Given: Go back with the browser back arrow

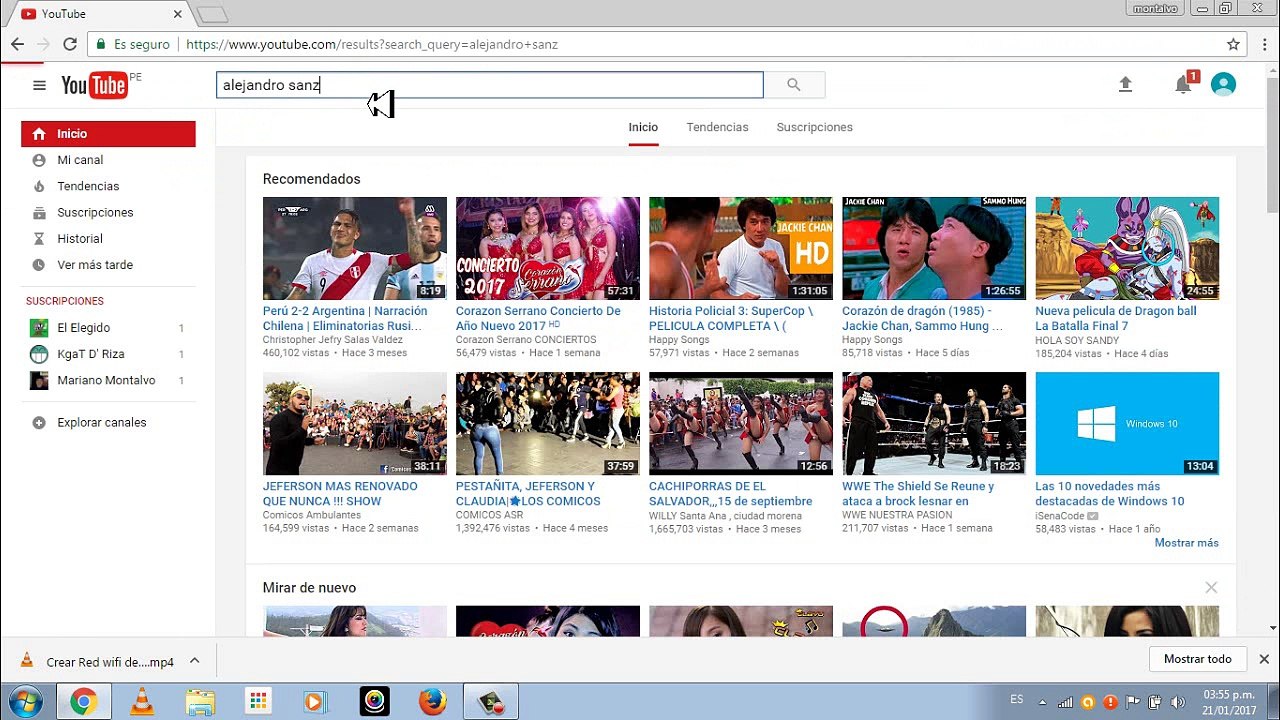Looking at the screenshot, I should pos(17,44).
